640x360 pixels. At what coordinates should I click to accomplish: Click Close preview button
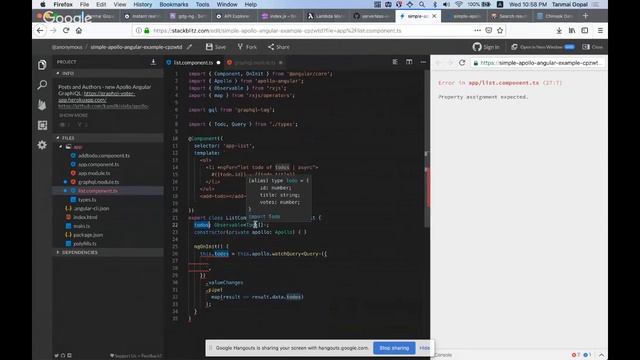pos(593,47)
